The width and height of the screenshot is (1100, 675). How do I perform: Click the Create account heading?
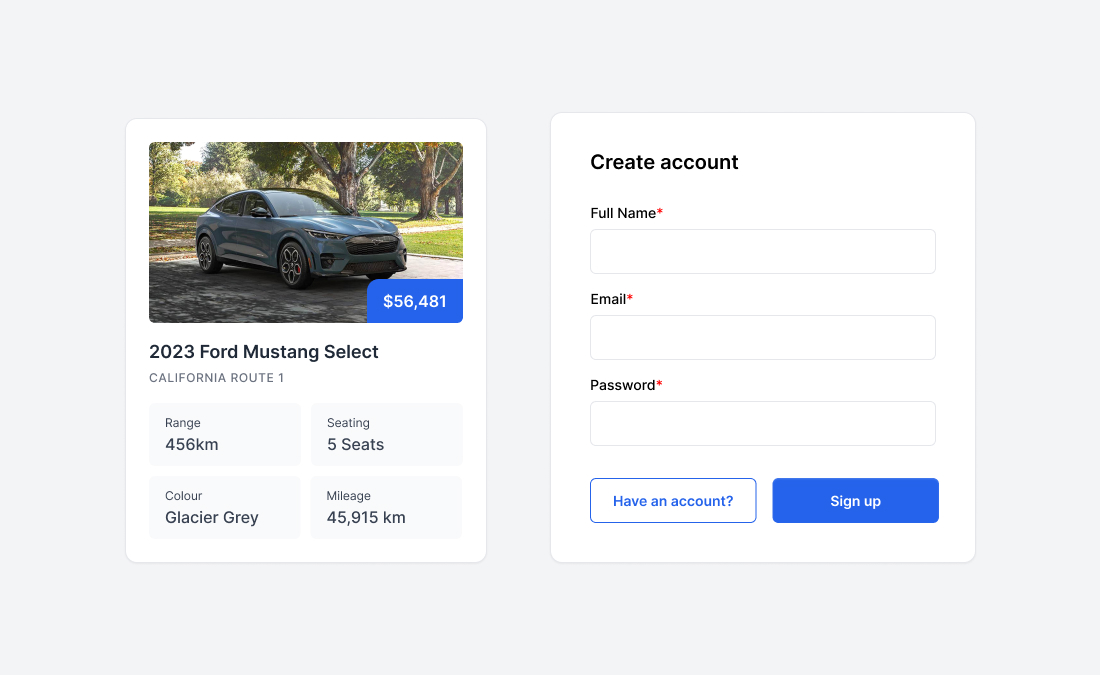pyautogui.click(x=664, y=162)
